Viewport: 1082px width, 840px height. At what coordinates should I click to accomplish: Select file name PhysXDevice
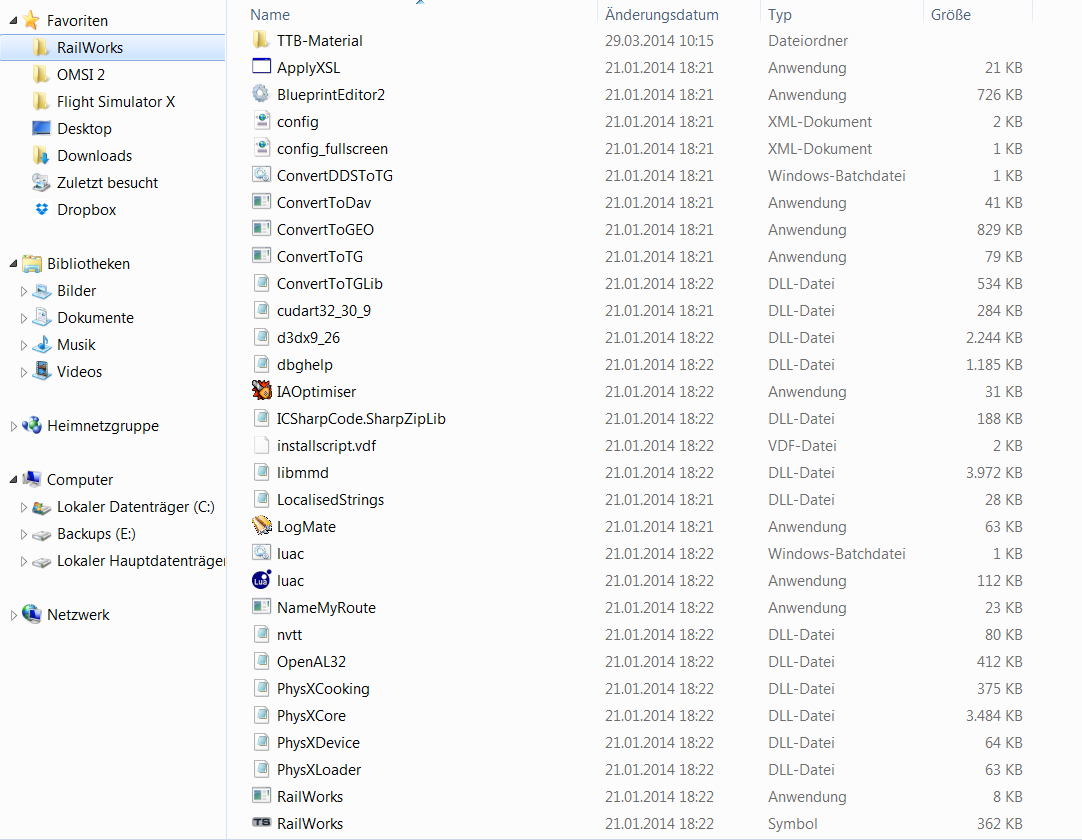[x=318, y=742]
